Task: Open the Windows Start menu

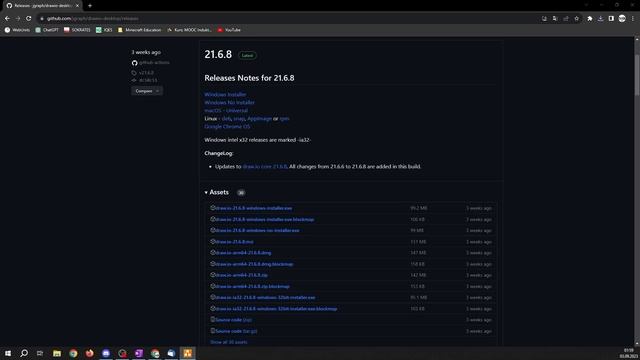Action: pyautogui.click(x=8, y=353)
